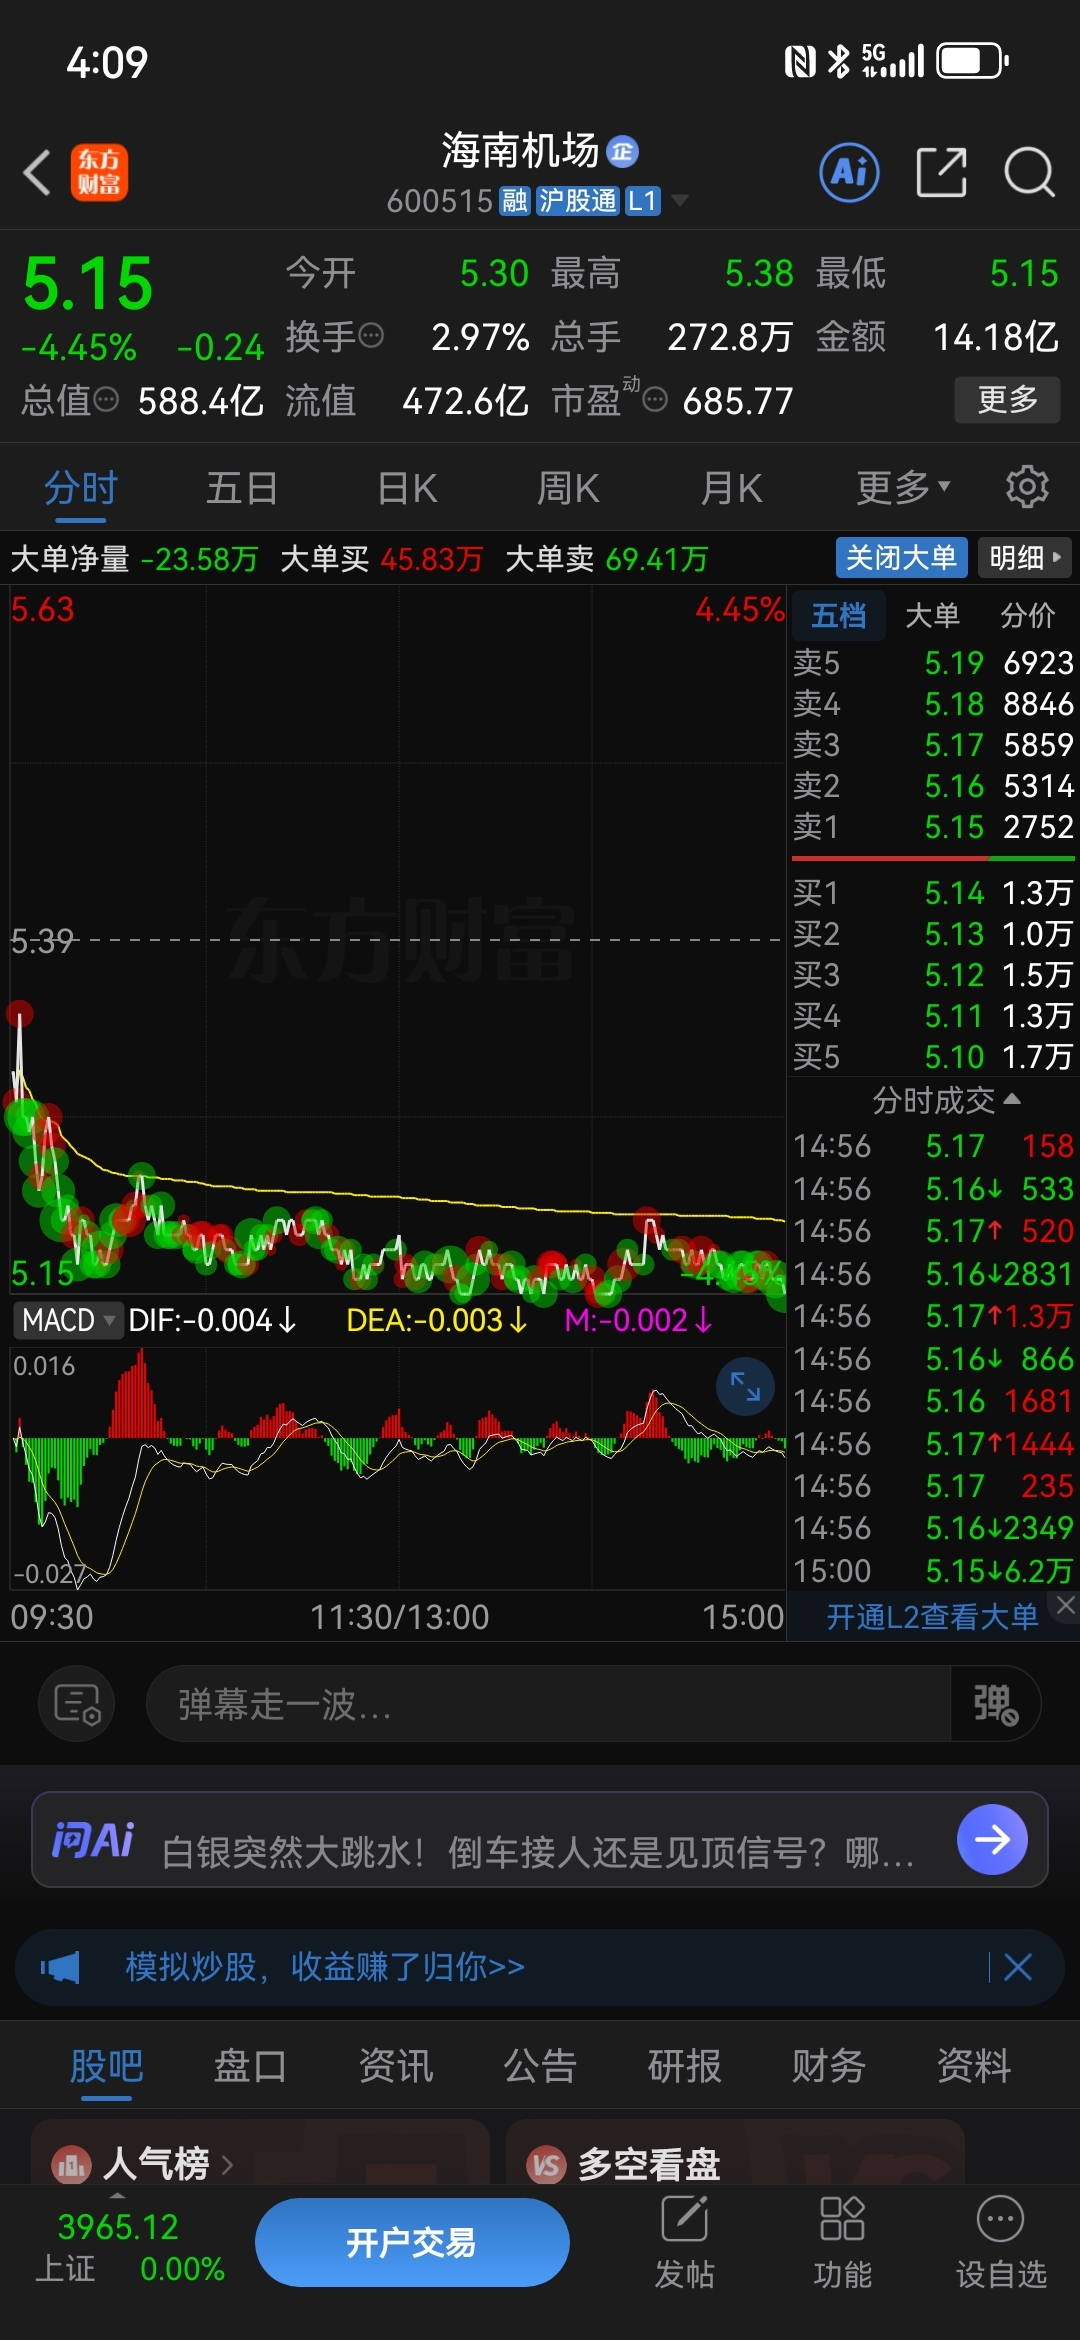The height and width of the screenshot is (2340, 1080).
Task: Open the Ai assistant icon
Action: [x=849, y=172]
